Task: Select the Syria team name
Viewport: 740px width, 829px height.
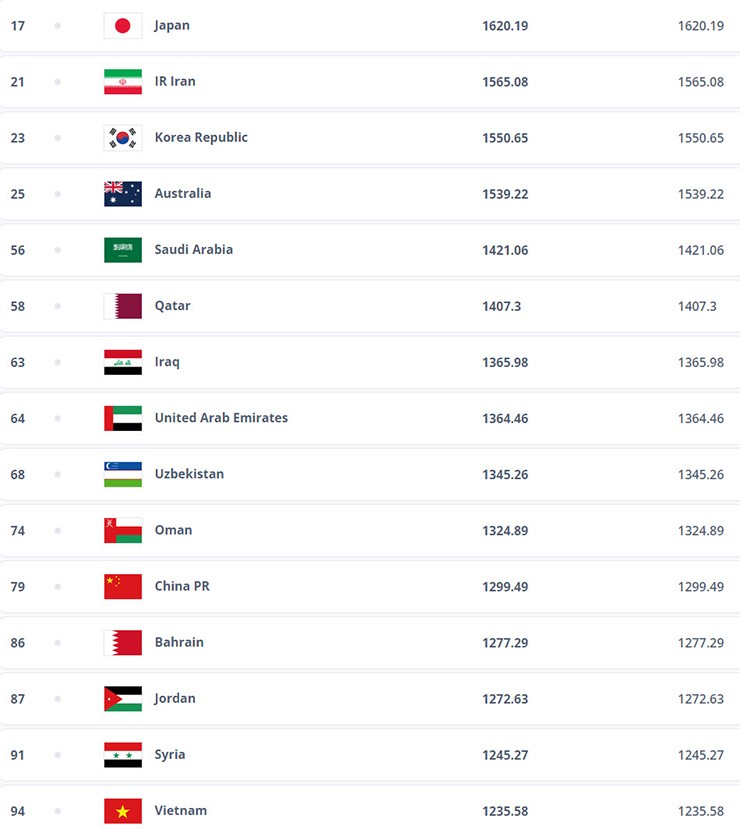Action: (x=170, y=754)
